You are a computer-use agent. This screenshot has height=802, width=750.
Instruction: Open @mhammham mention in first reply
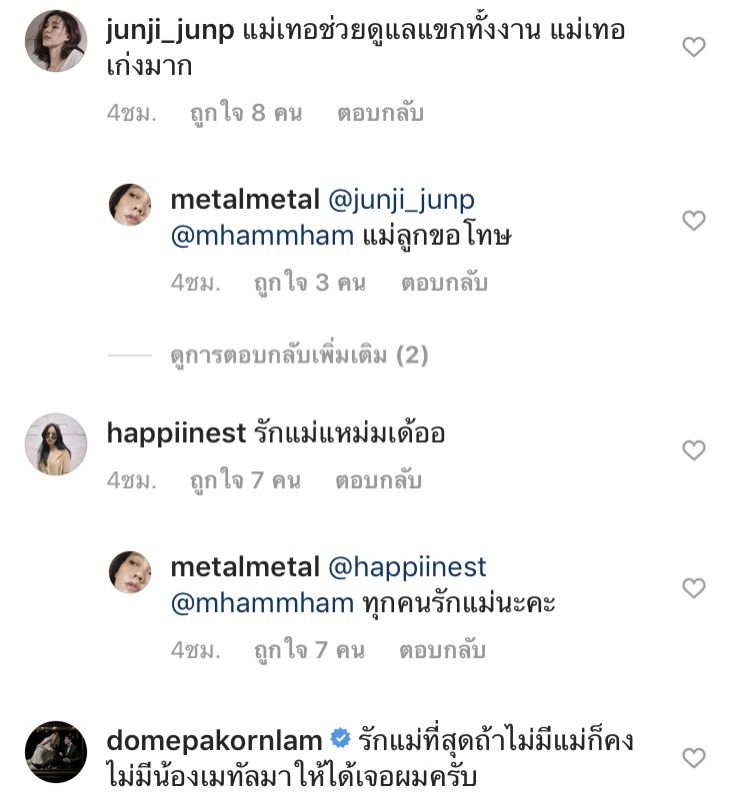[x=262, y=236]
